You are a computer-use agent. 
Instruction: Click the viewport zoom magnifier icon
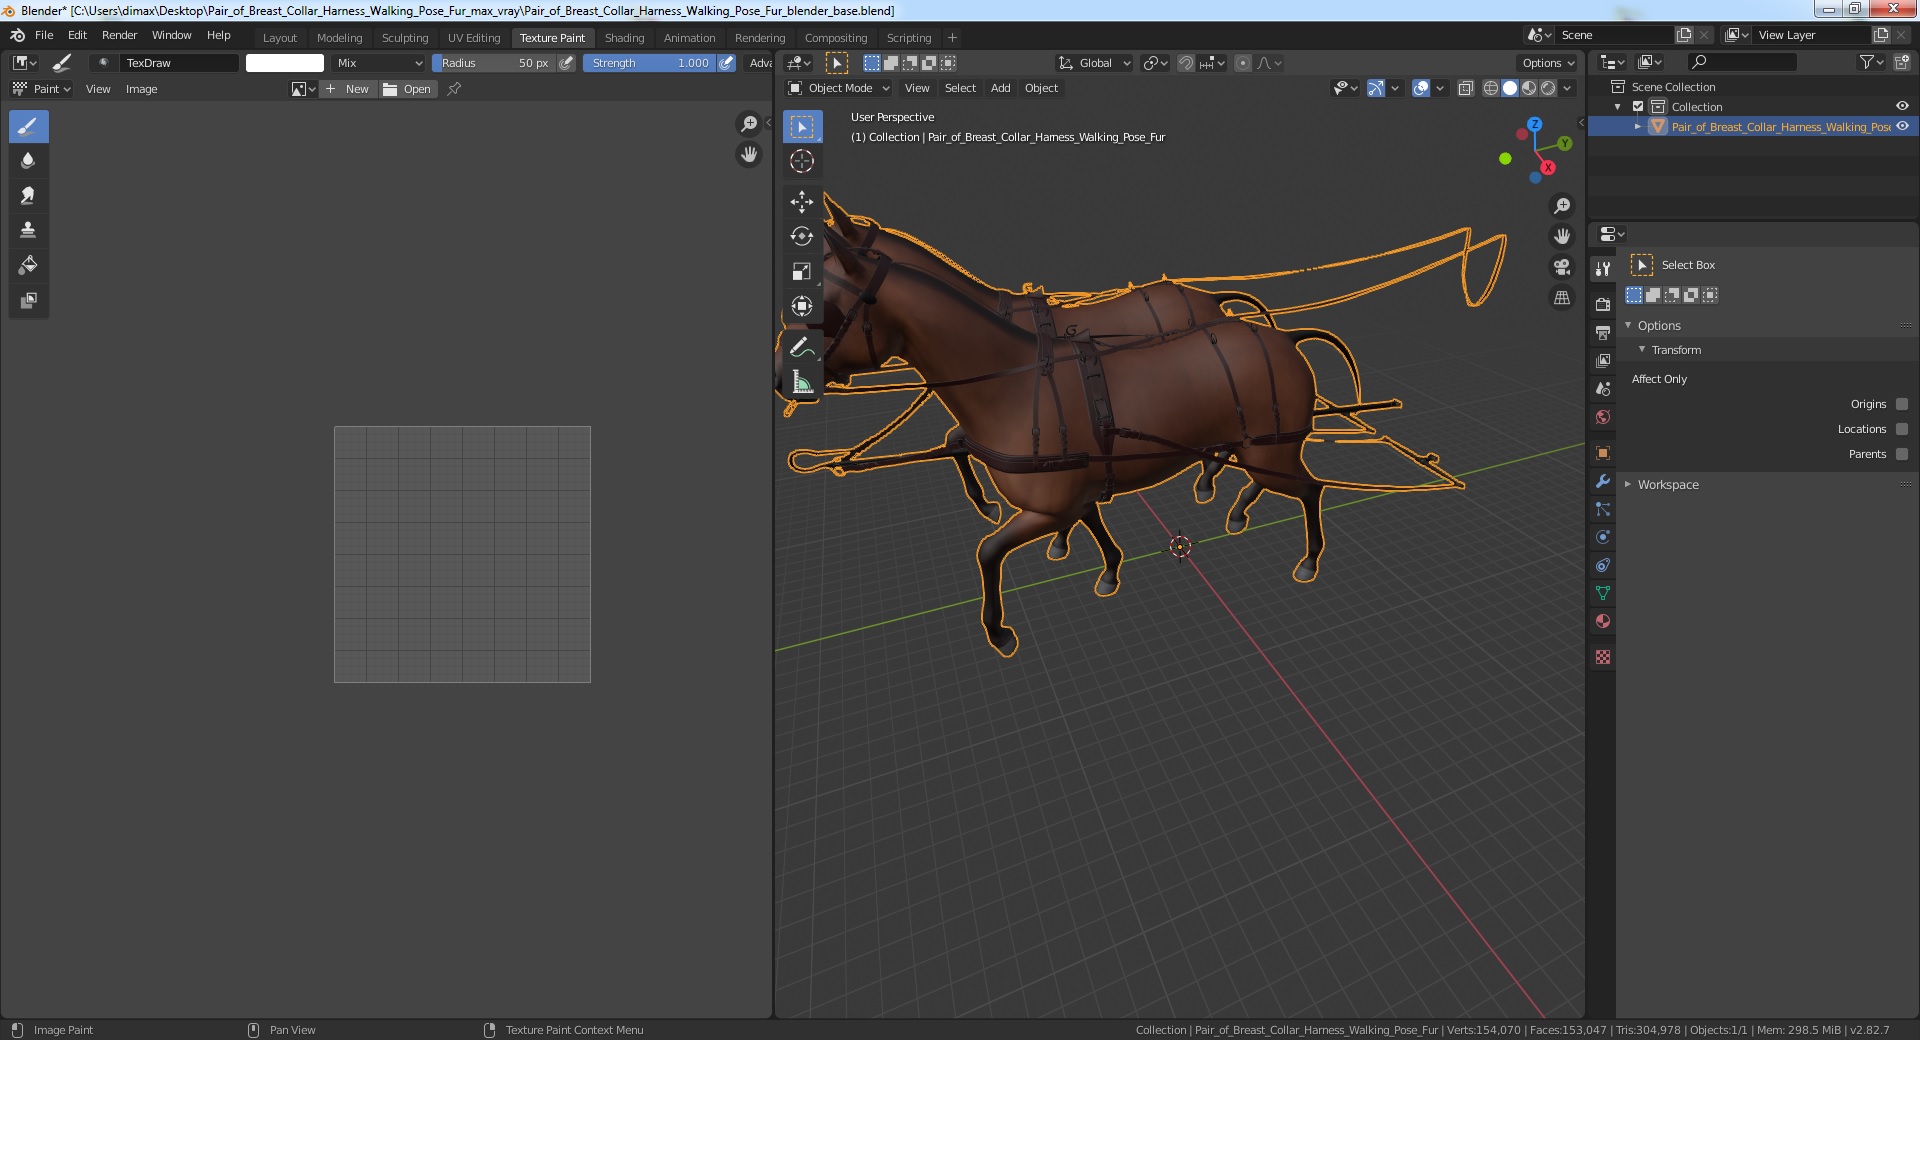click(1562, 206)
